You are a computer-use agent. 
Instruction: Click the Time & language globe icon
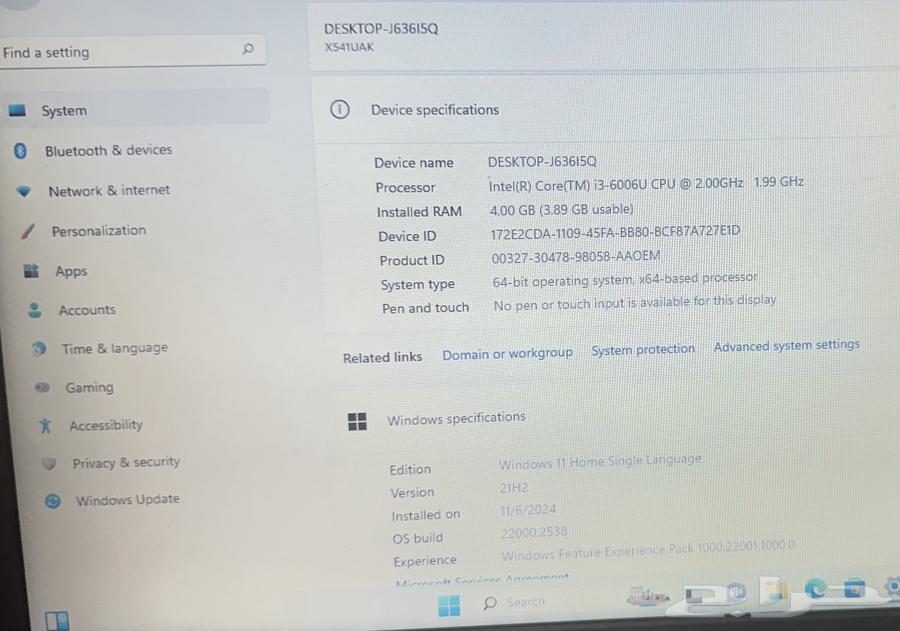tap(39, 349)
